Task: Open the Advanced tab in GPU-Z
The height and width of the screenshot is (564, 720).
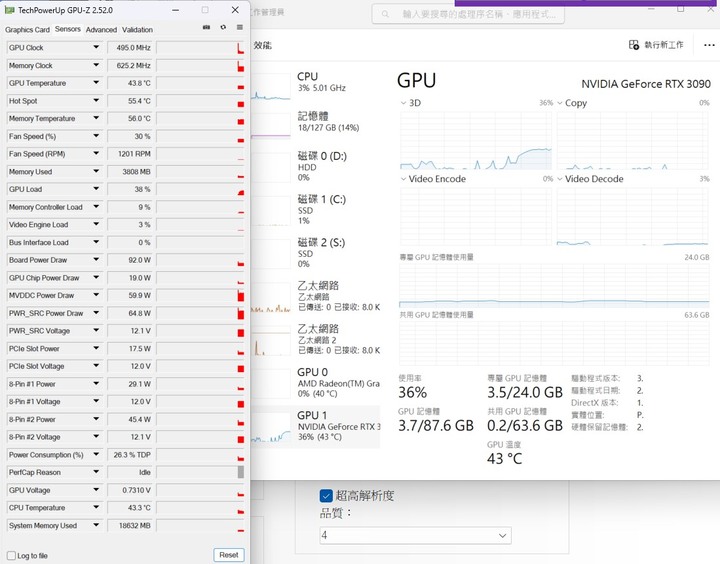Action: pos(101,30)
